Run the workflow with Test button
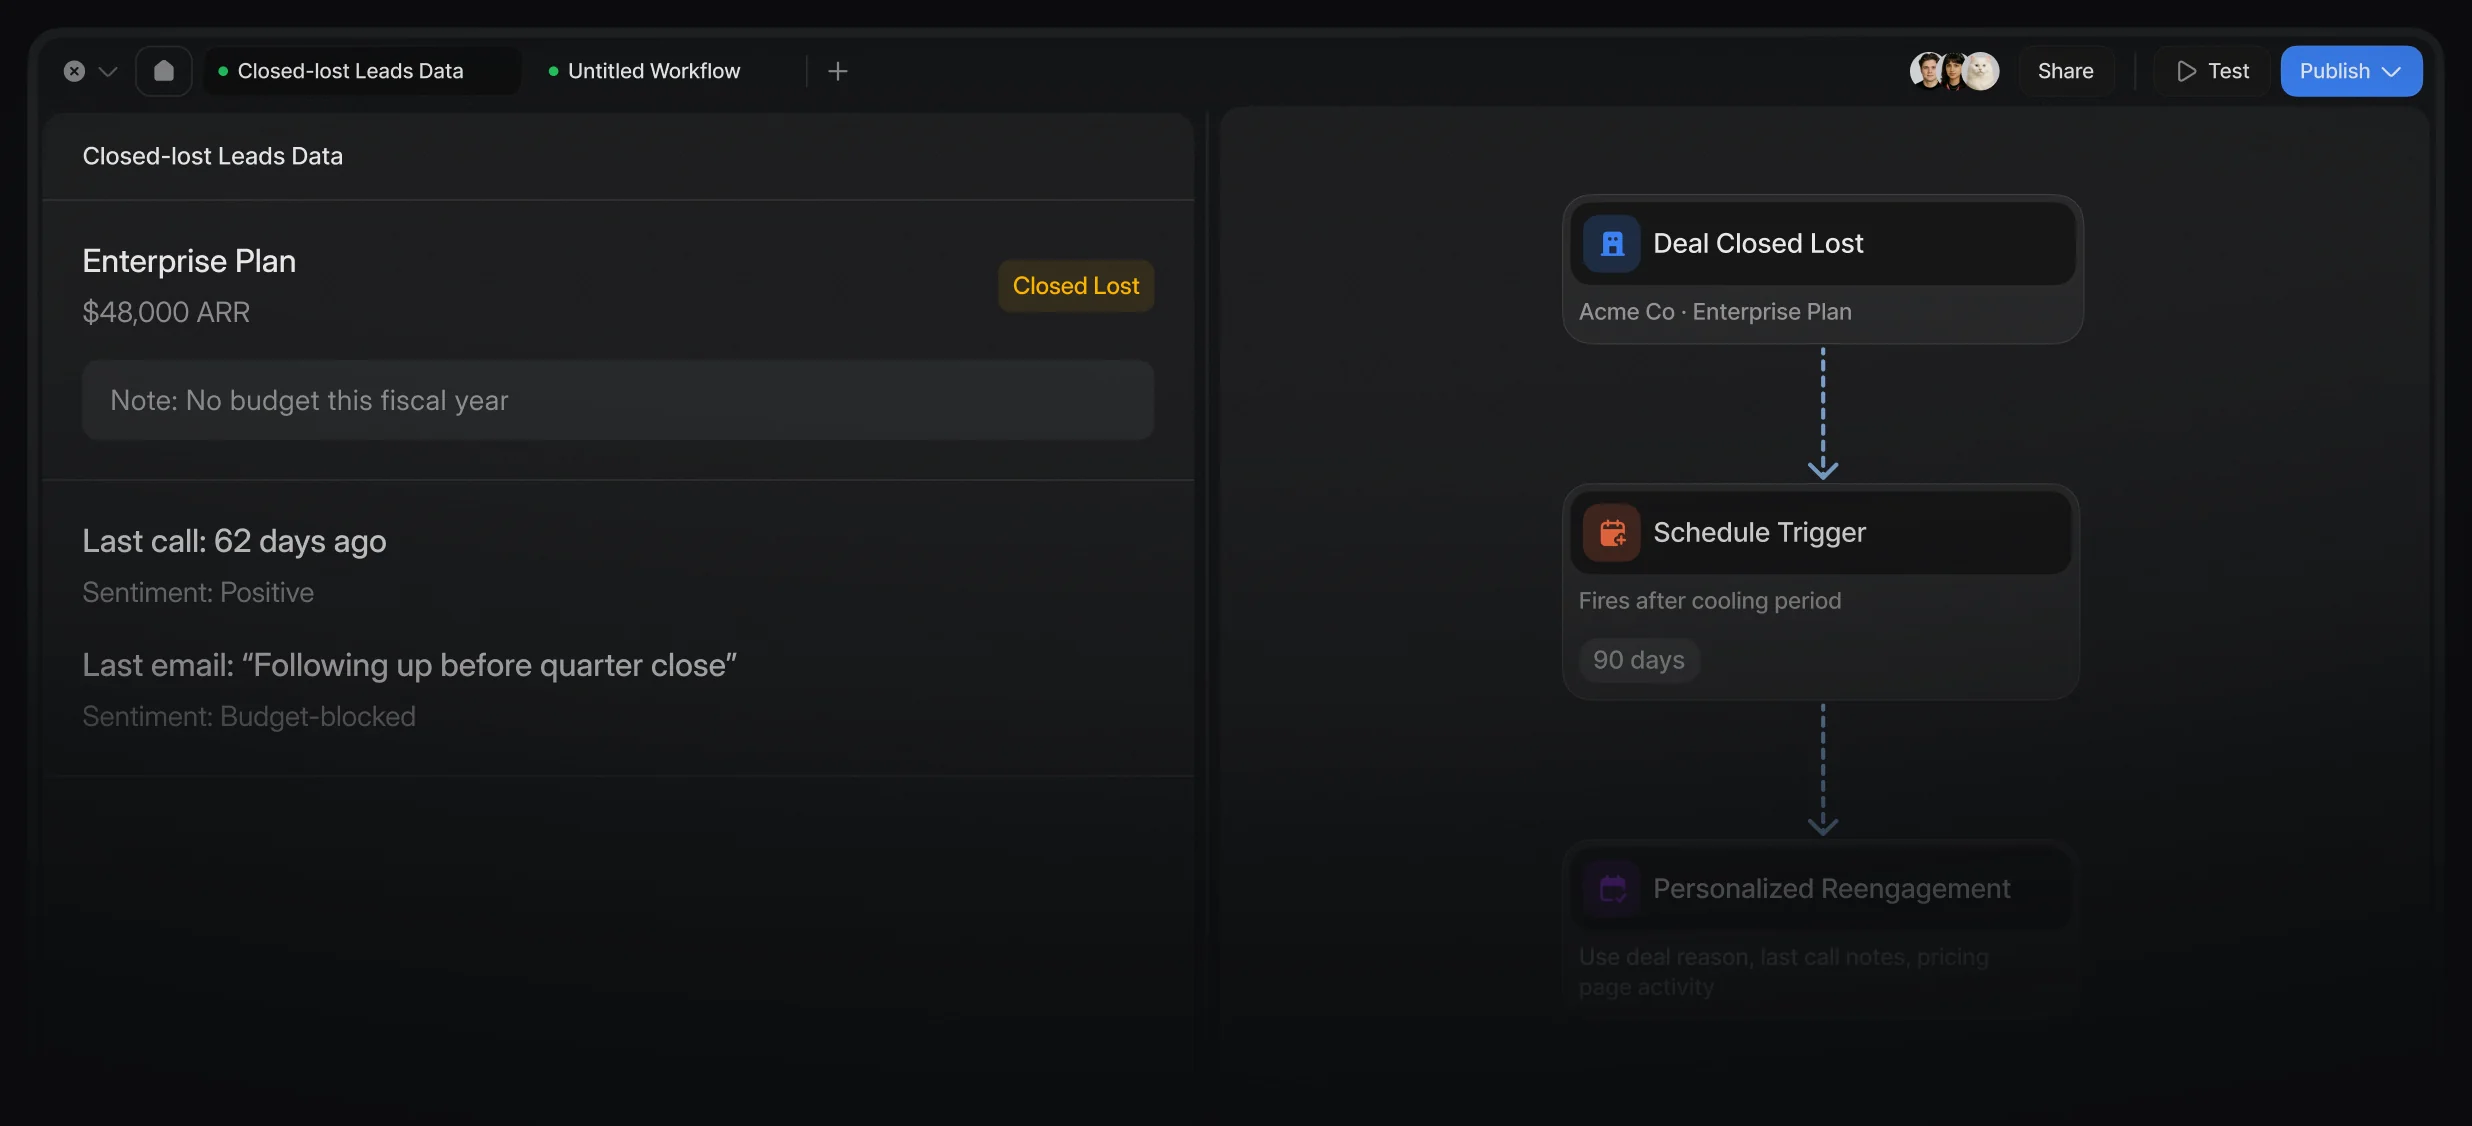 click(x=2213, y=71)
